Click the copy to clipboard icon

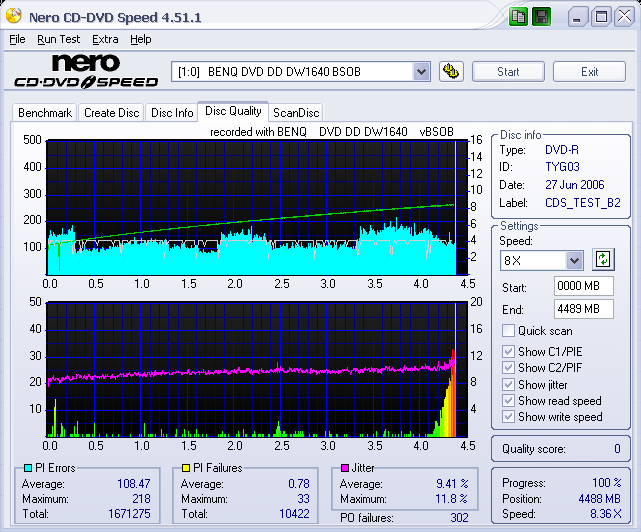518,17
